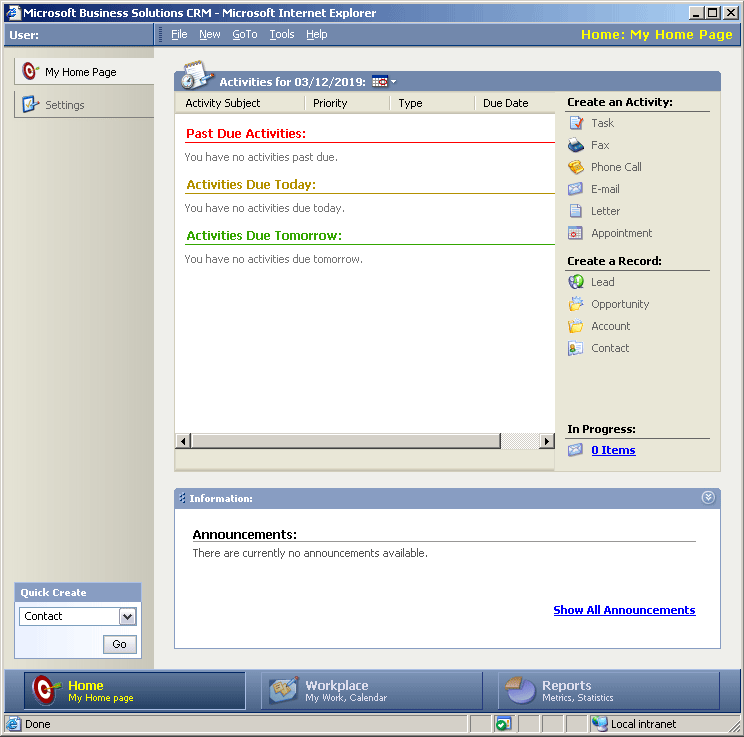Open the activities date calendar picker
This screenshot has width=744, height=737.
coord(384,82)
